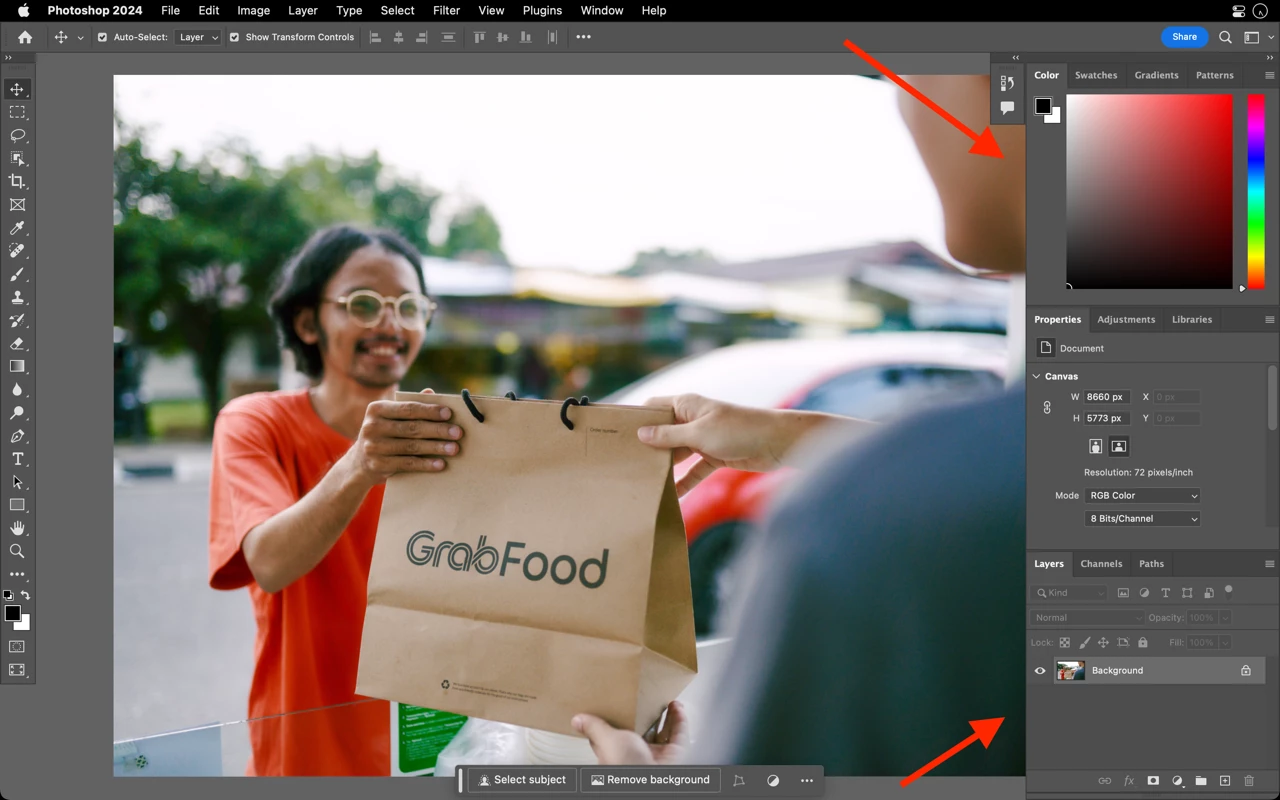Collapse the Canvas section

pos(1036,376)
